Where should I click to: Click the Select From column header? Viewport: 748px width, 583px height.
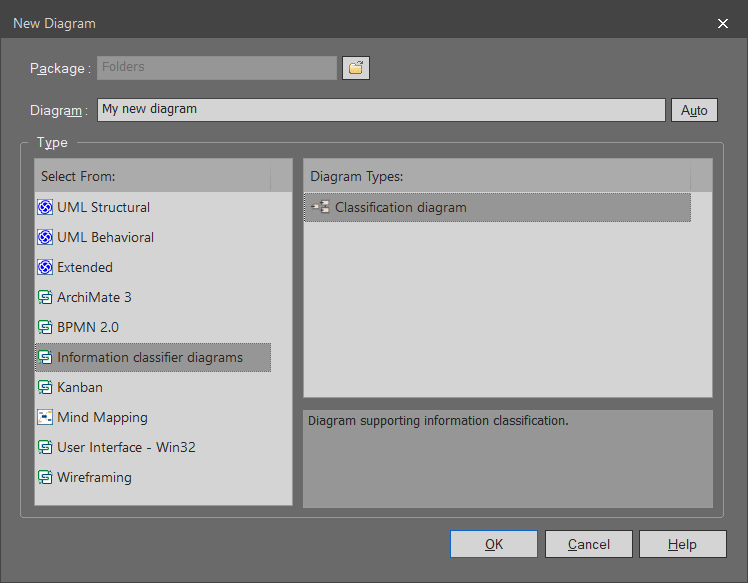point(152,177)
